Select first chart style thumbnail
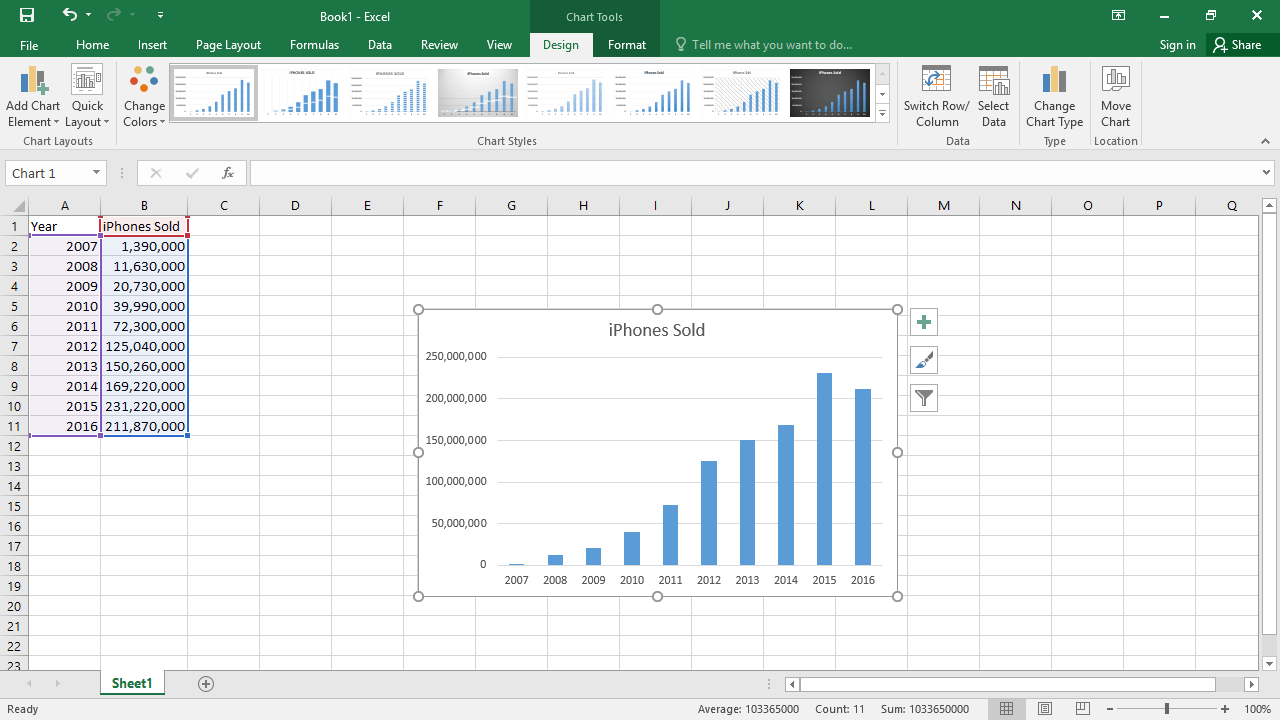This screenshot has width=1280, height=720. [214, 93]
